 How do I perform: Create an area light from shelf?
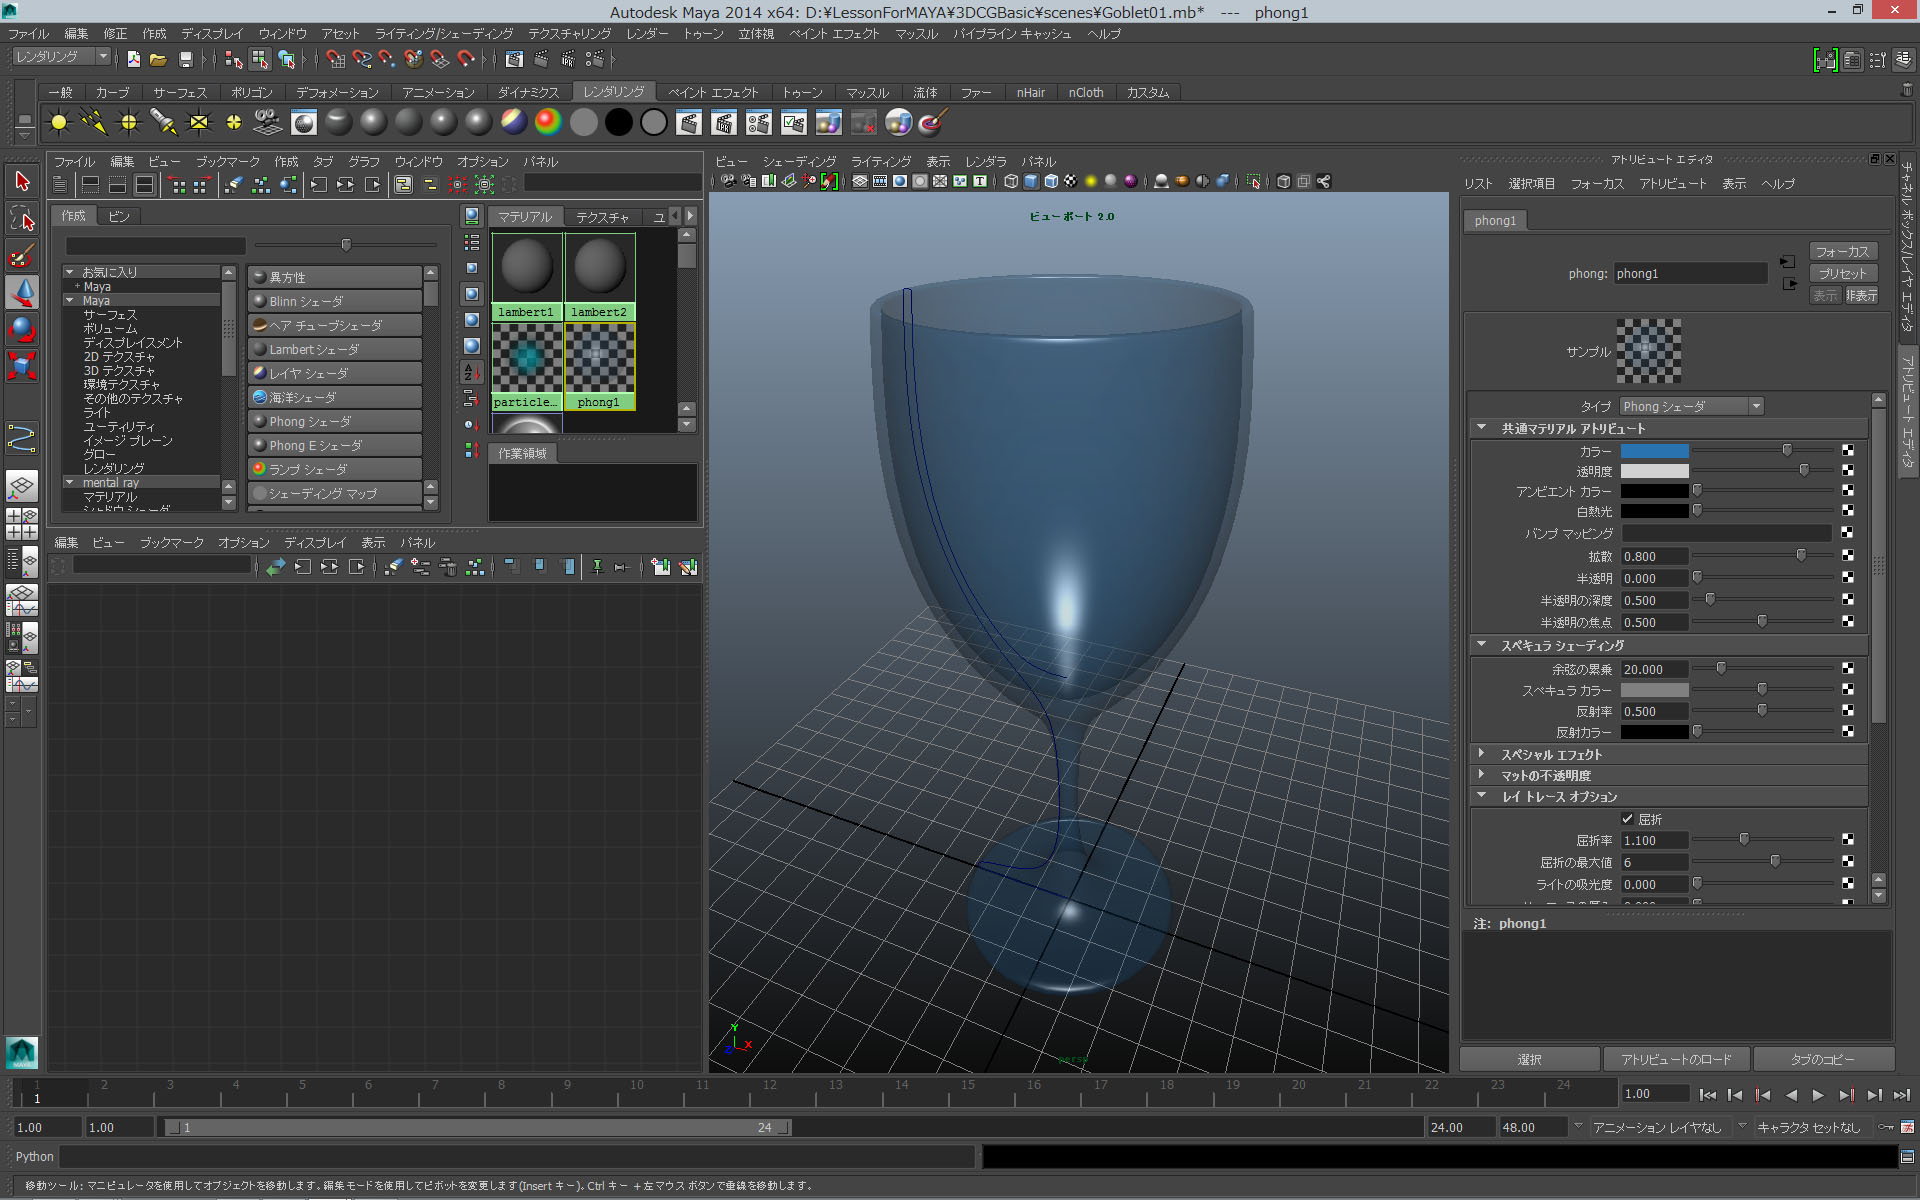[199, 123]
